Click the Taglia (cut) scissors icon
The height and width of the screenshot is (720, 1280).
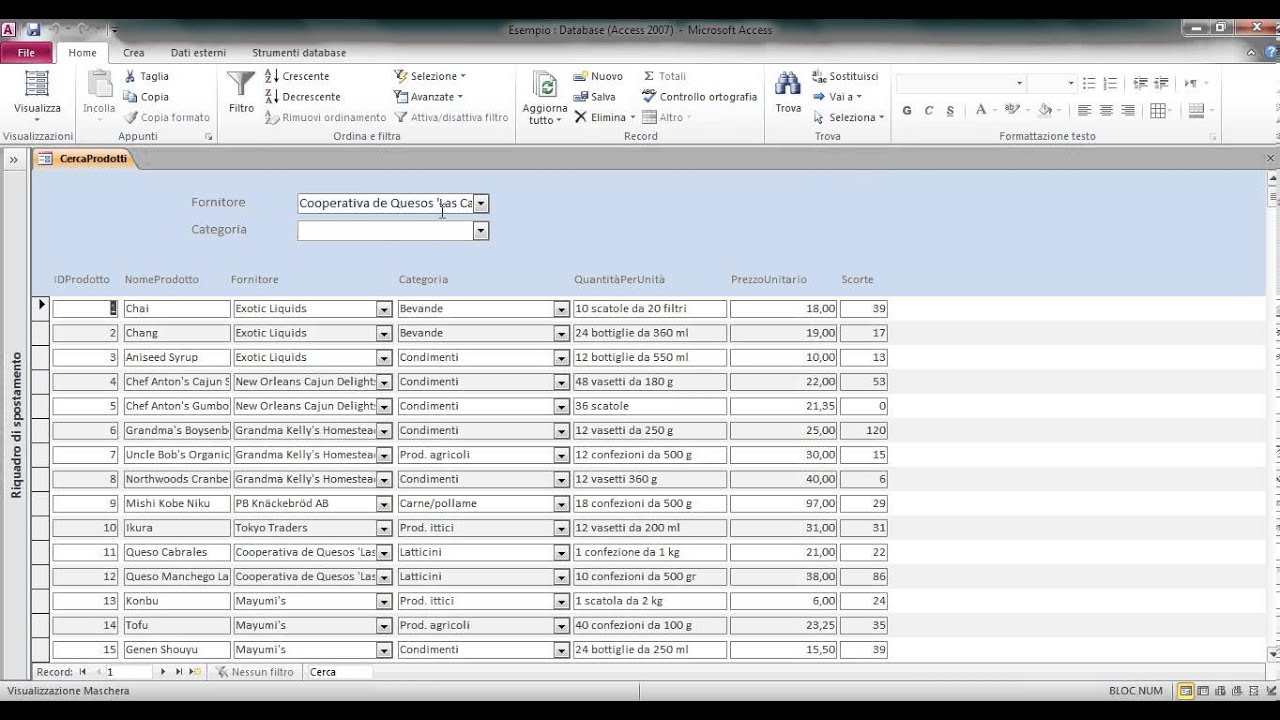point(130,76)
